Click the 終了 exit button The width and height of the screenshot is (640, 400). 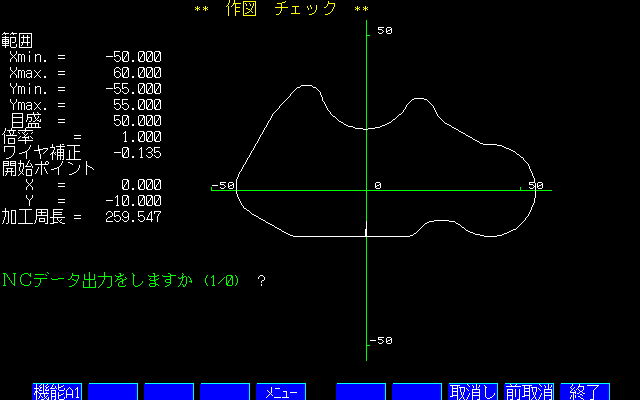585,392
